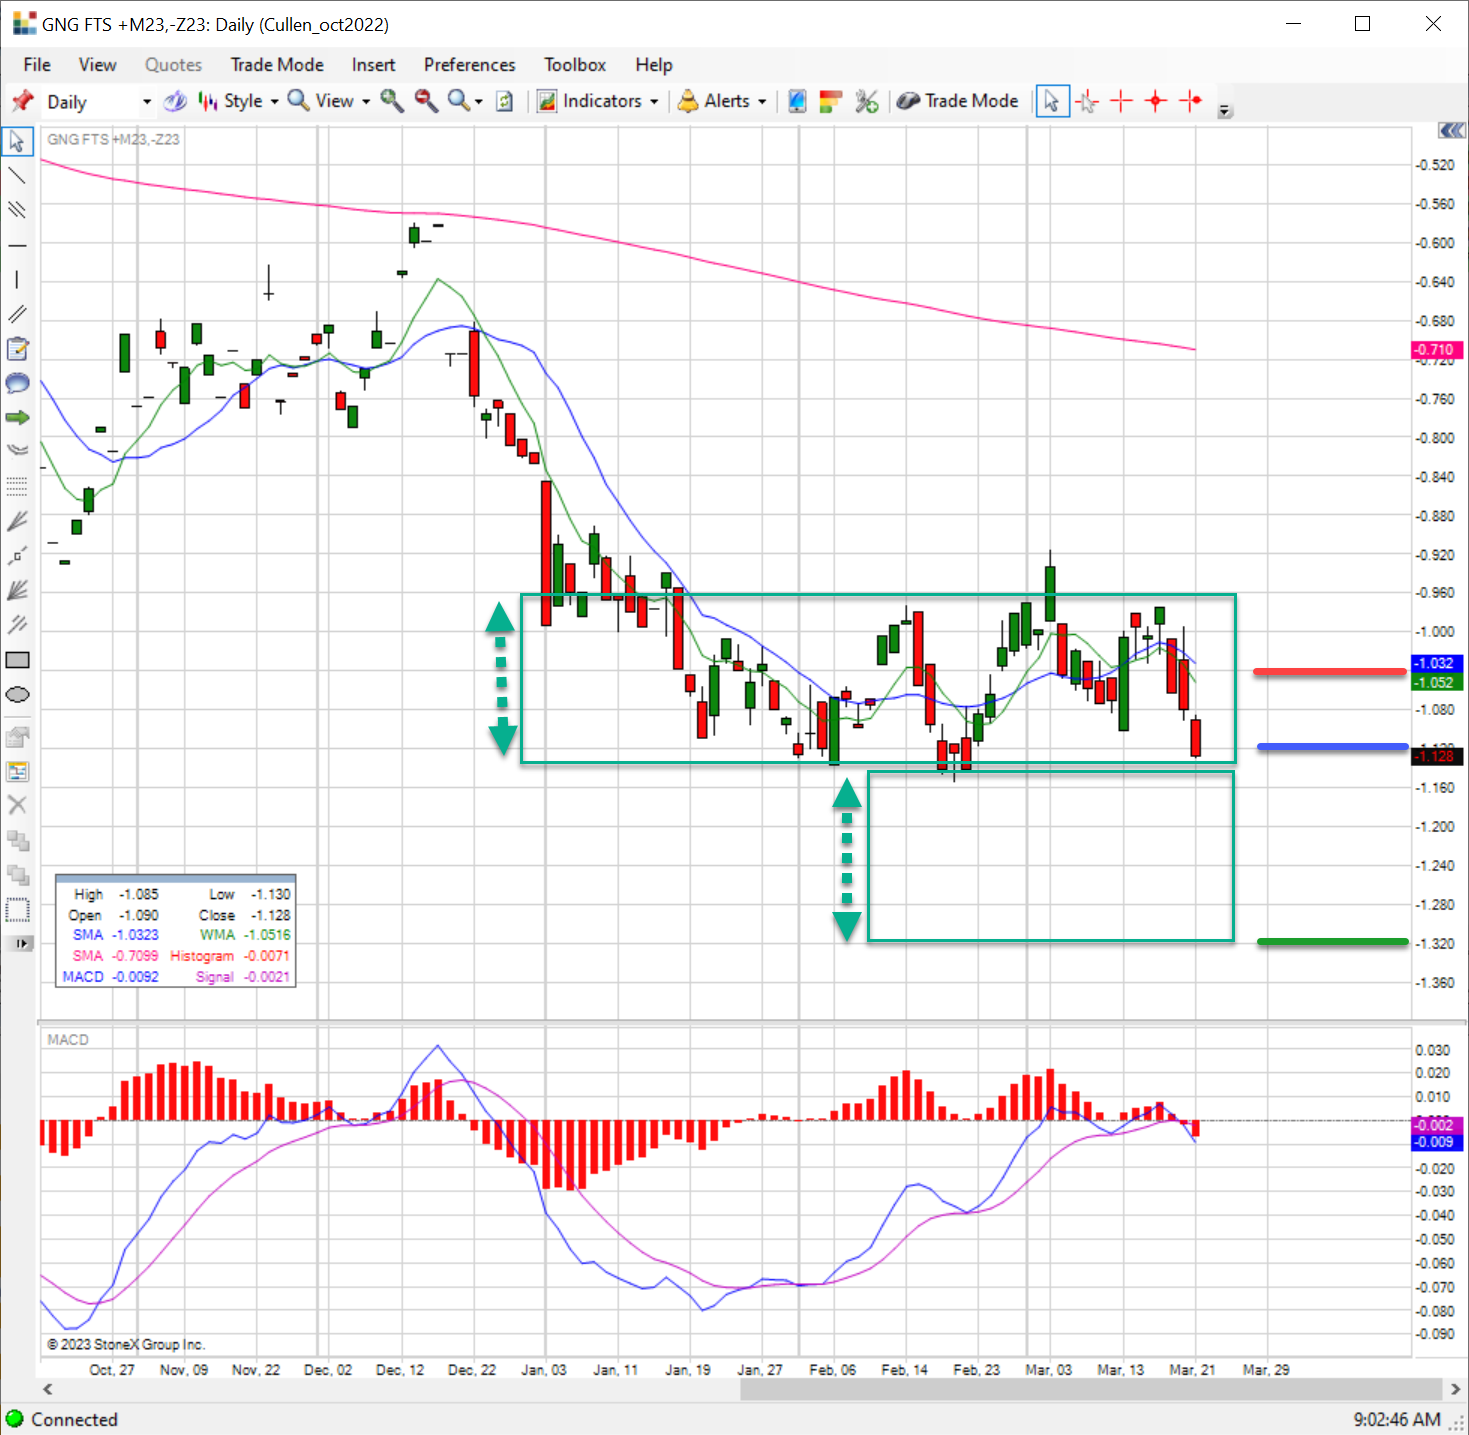Select the vertical line tool
The height and width of the screenshot is (1435, 1469).
click(x=17, y=280)
